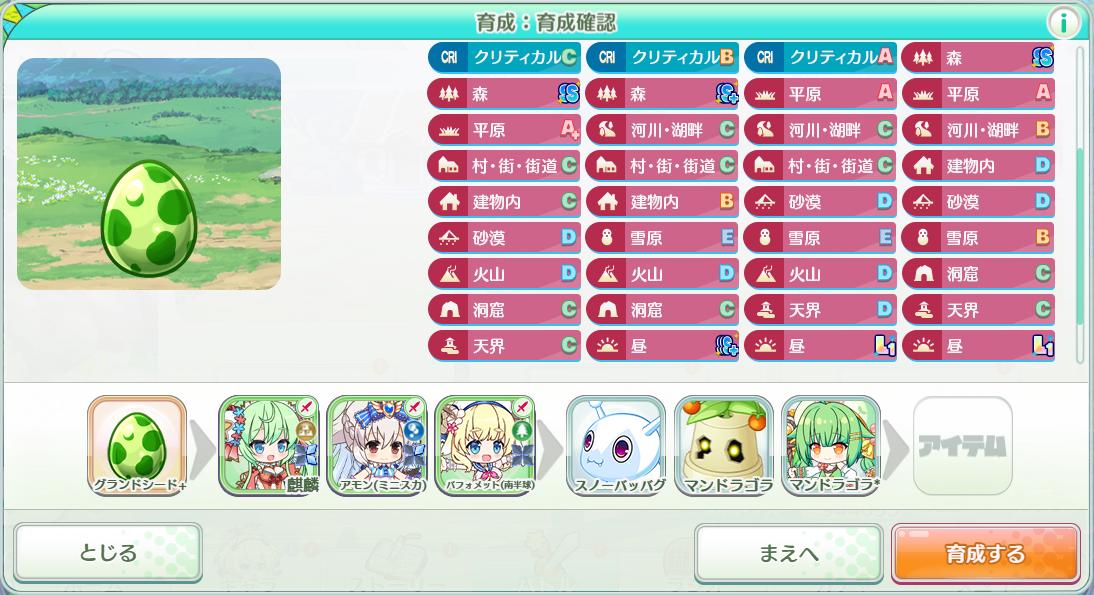Select the バフォメット(南半球) character icon
The width and height of the screenshot is (1094, 595).
pos(485,446)
